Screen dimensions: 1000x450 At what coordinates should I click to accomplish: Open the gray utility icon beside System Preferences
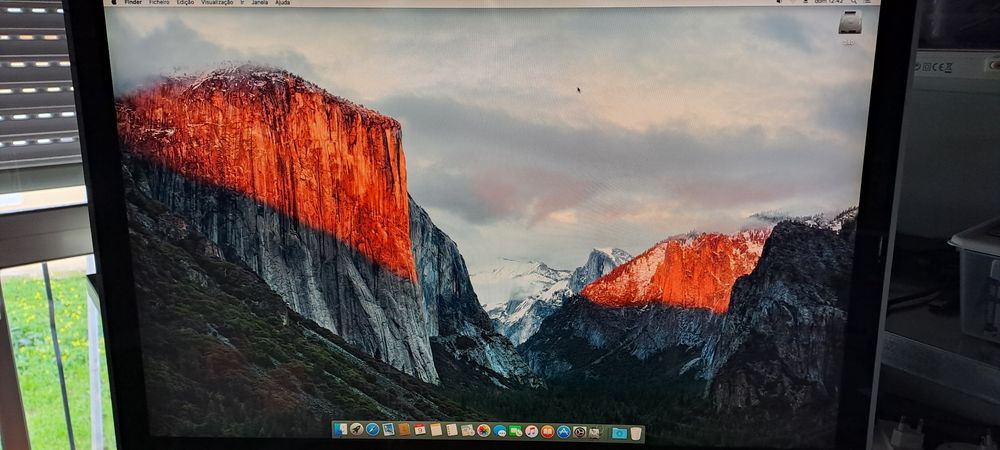pyautogui.click(x=594, y=433)
